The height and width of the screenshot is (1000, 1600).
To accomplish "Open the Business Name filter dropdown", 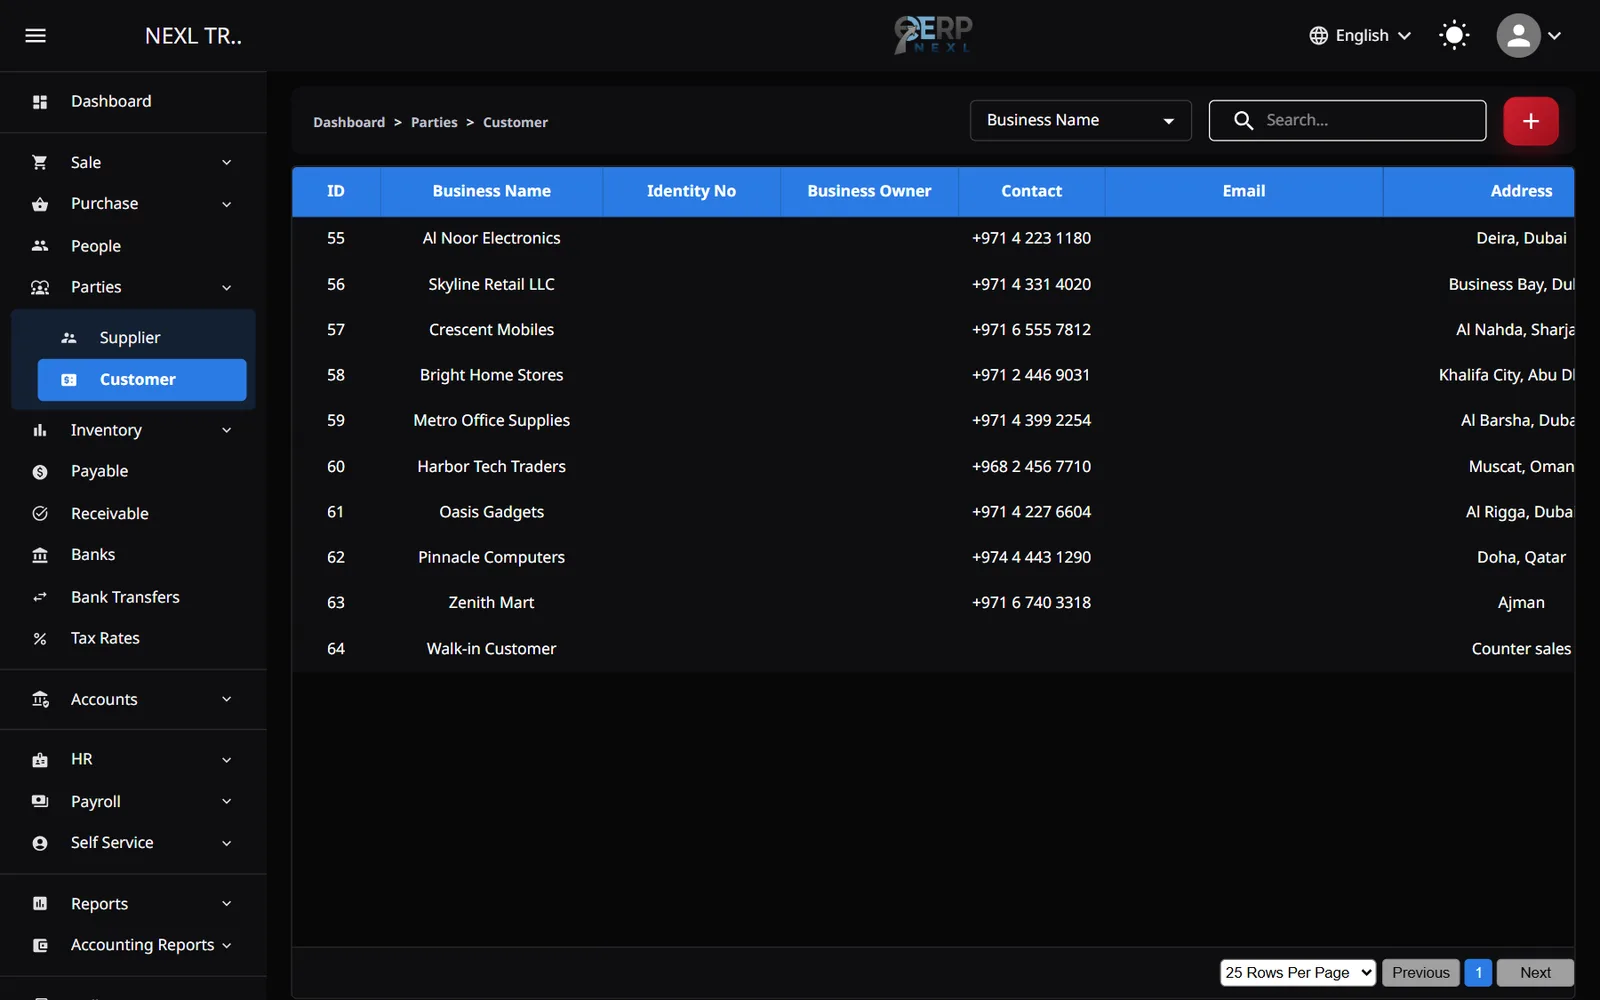I will pyautogui.click(x=1080, y=120).
